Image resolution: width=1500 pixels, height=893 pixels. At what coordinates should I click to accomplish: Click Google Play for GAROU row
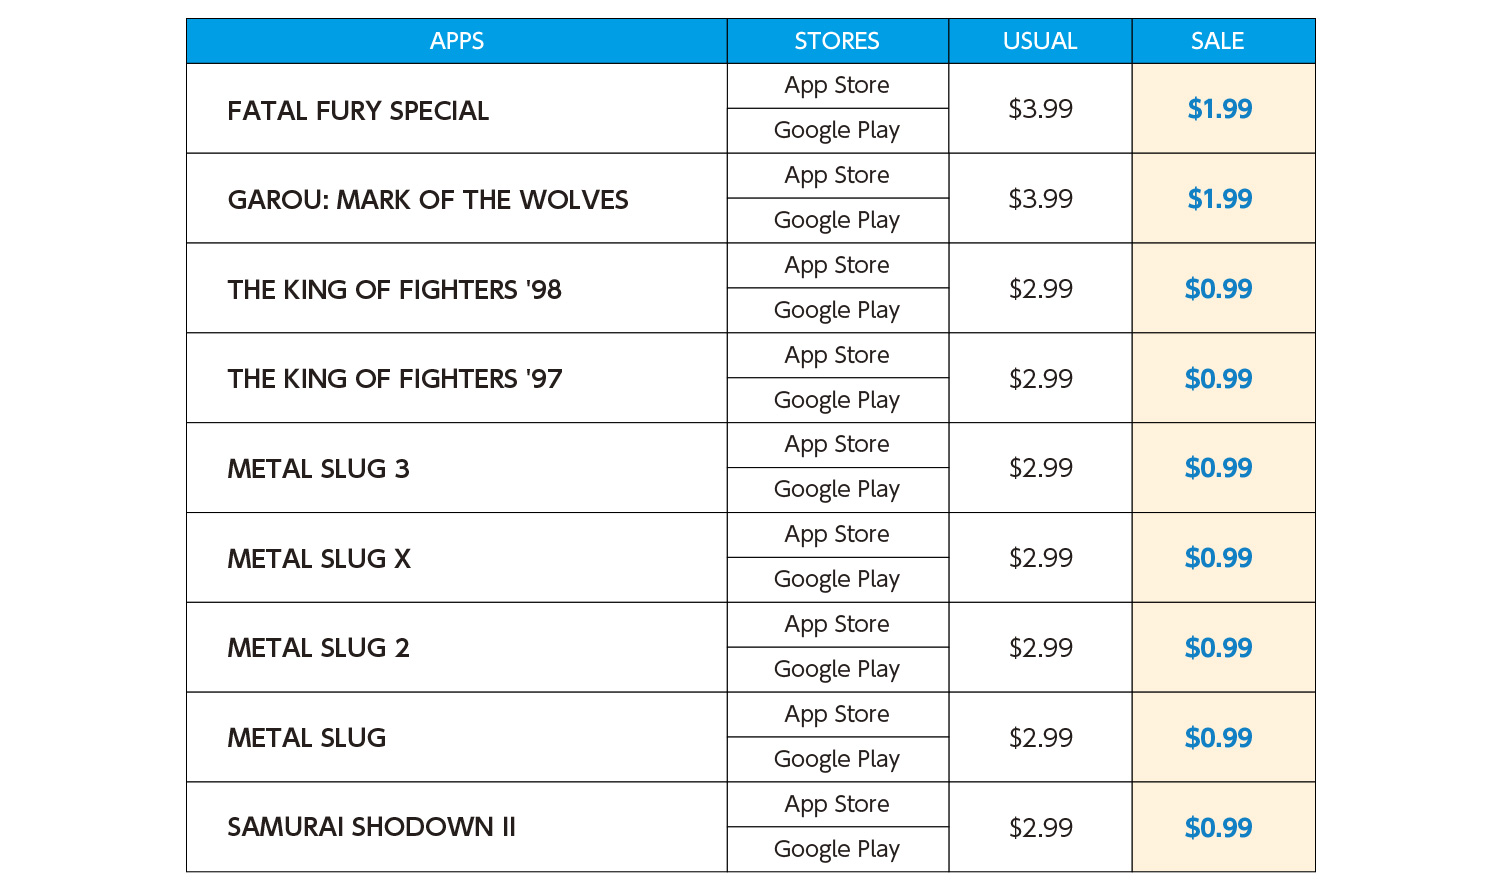[837, 221]
